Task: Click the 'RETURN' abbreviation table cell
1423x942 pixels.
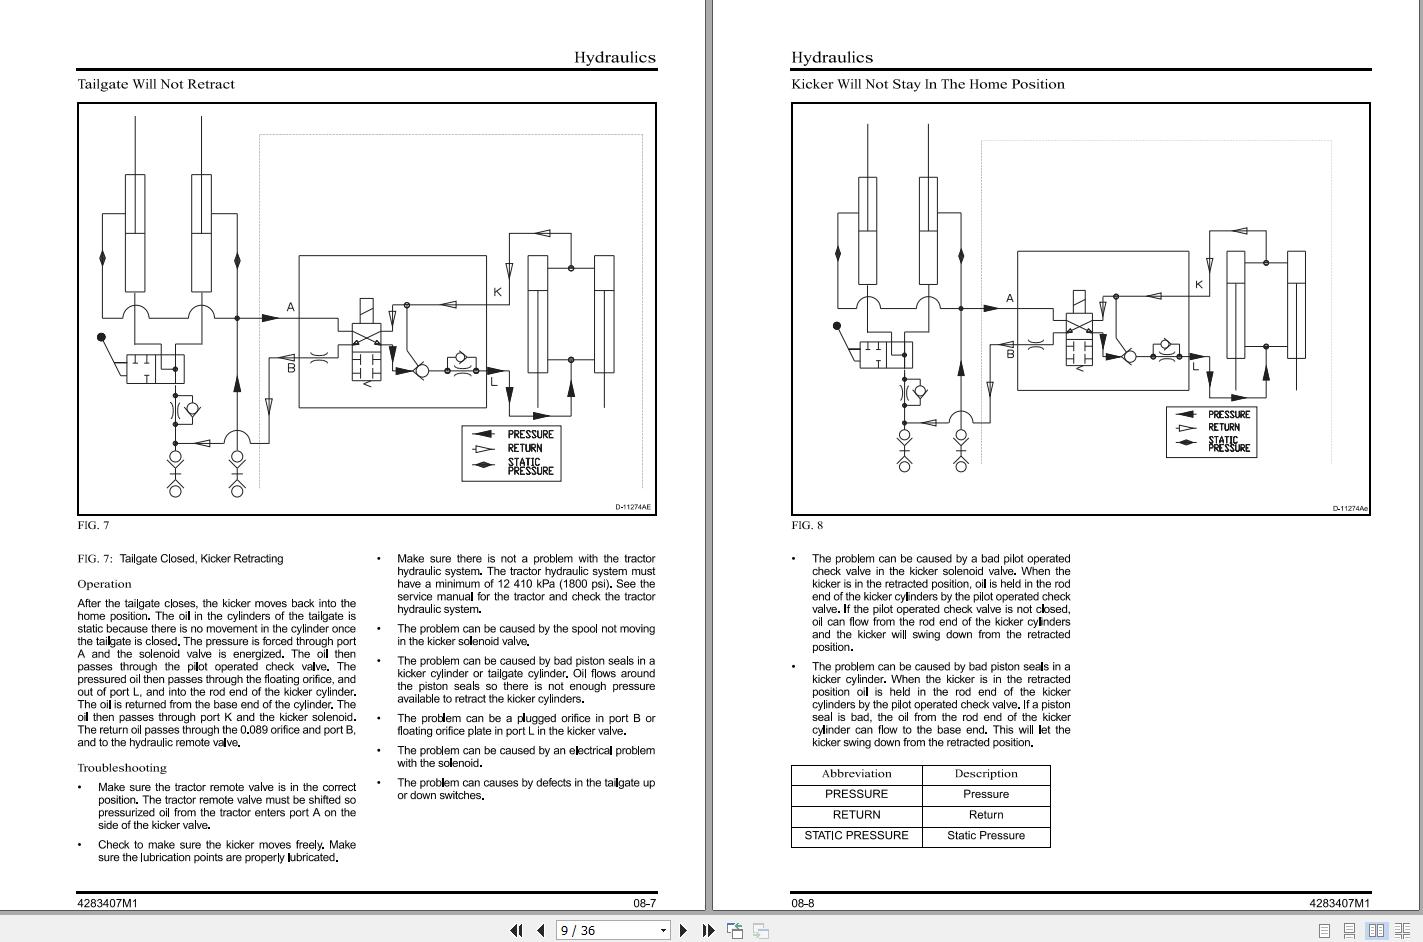Action: pyautogui.click(x=857, y=815)
